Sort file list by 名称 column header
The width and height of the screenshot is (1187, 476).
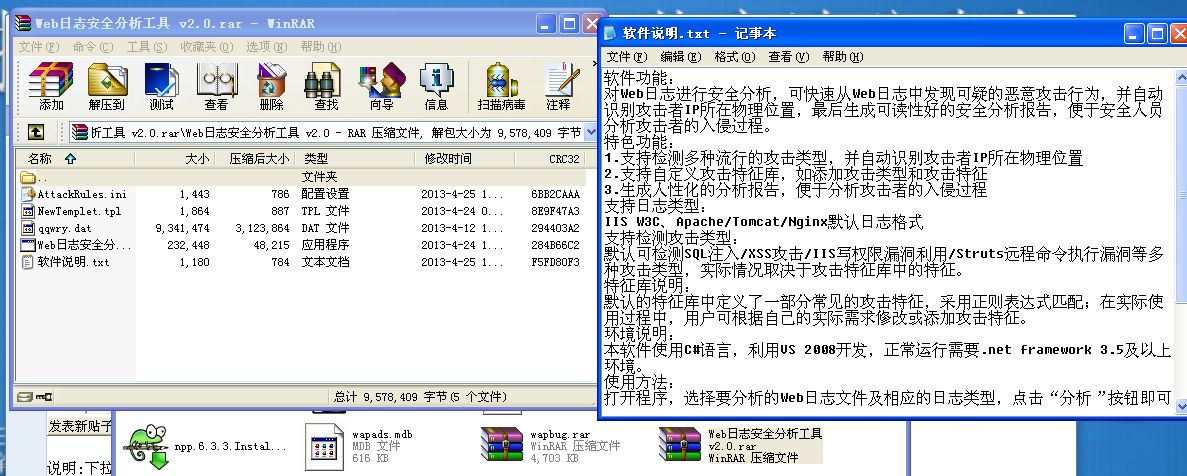(x=40, y=159)
